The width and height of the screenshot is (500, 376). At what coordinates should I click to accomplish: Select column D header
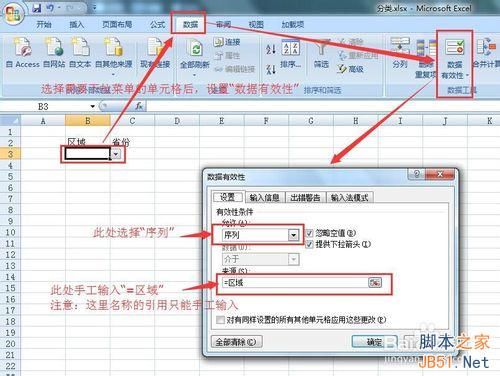(x=177, y=121)
